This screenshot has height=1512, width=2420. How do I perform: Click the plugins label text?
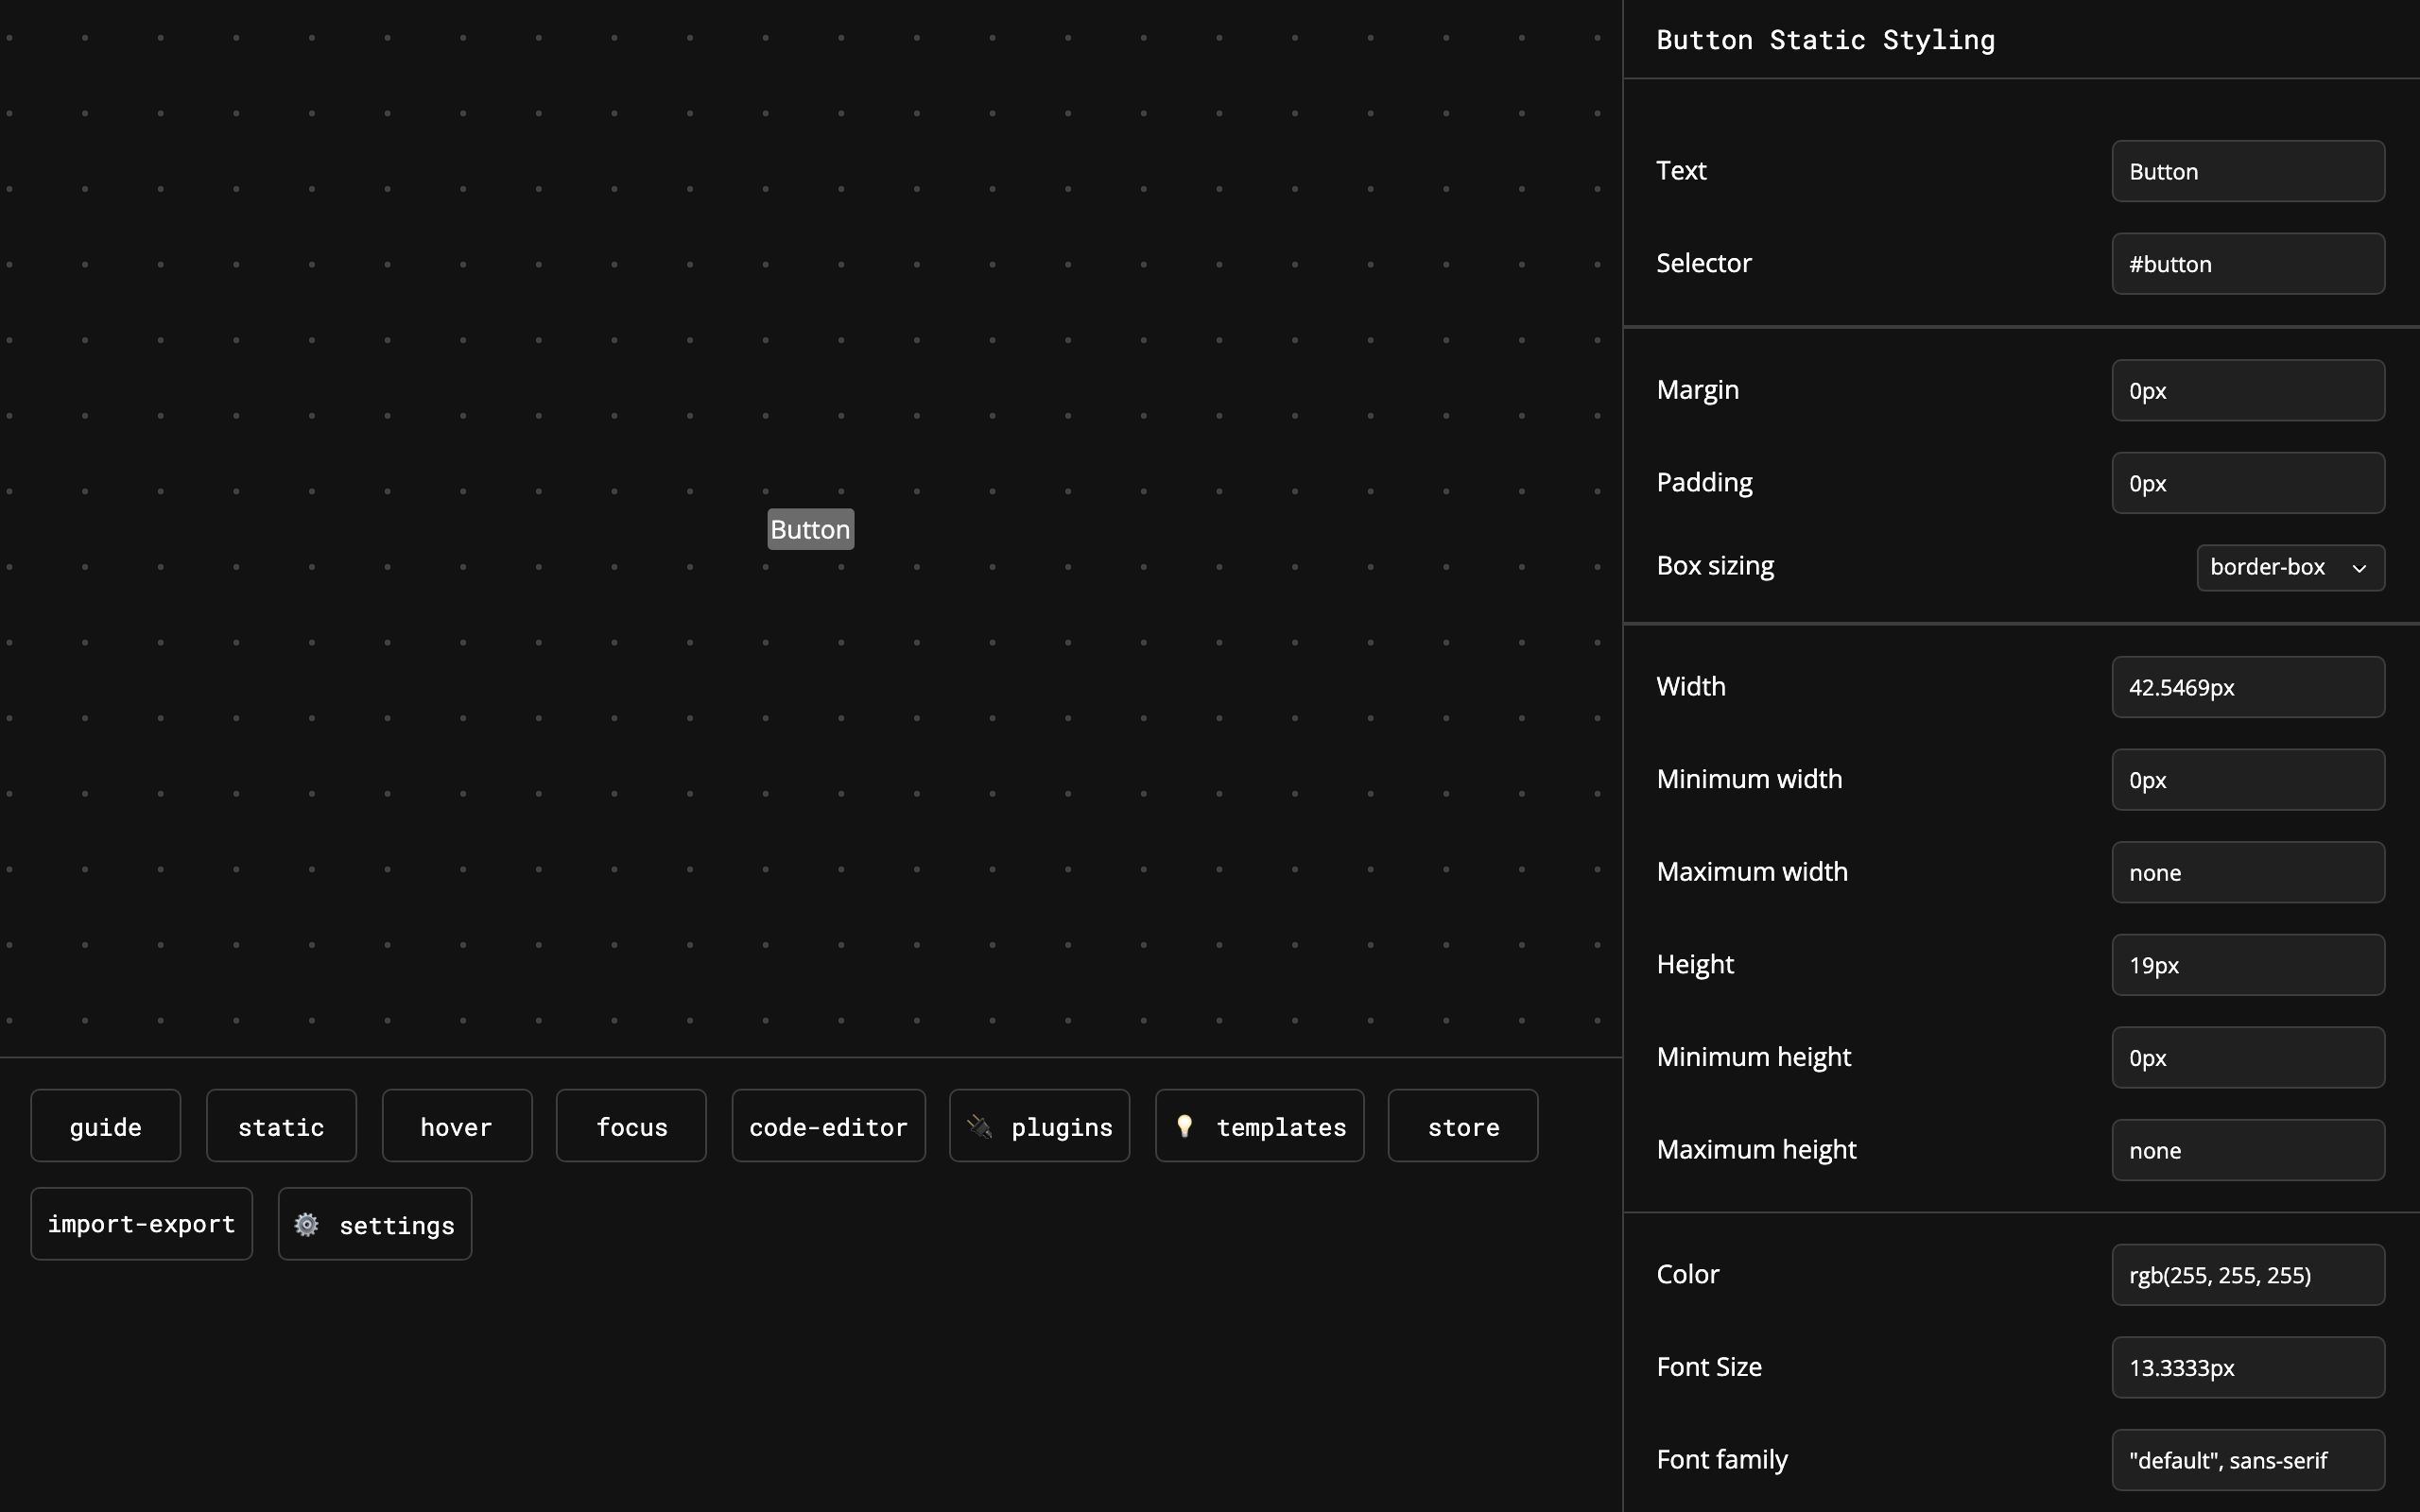[1062, 1127]
